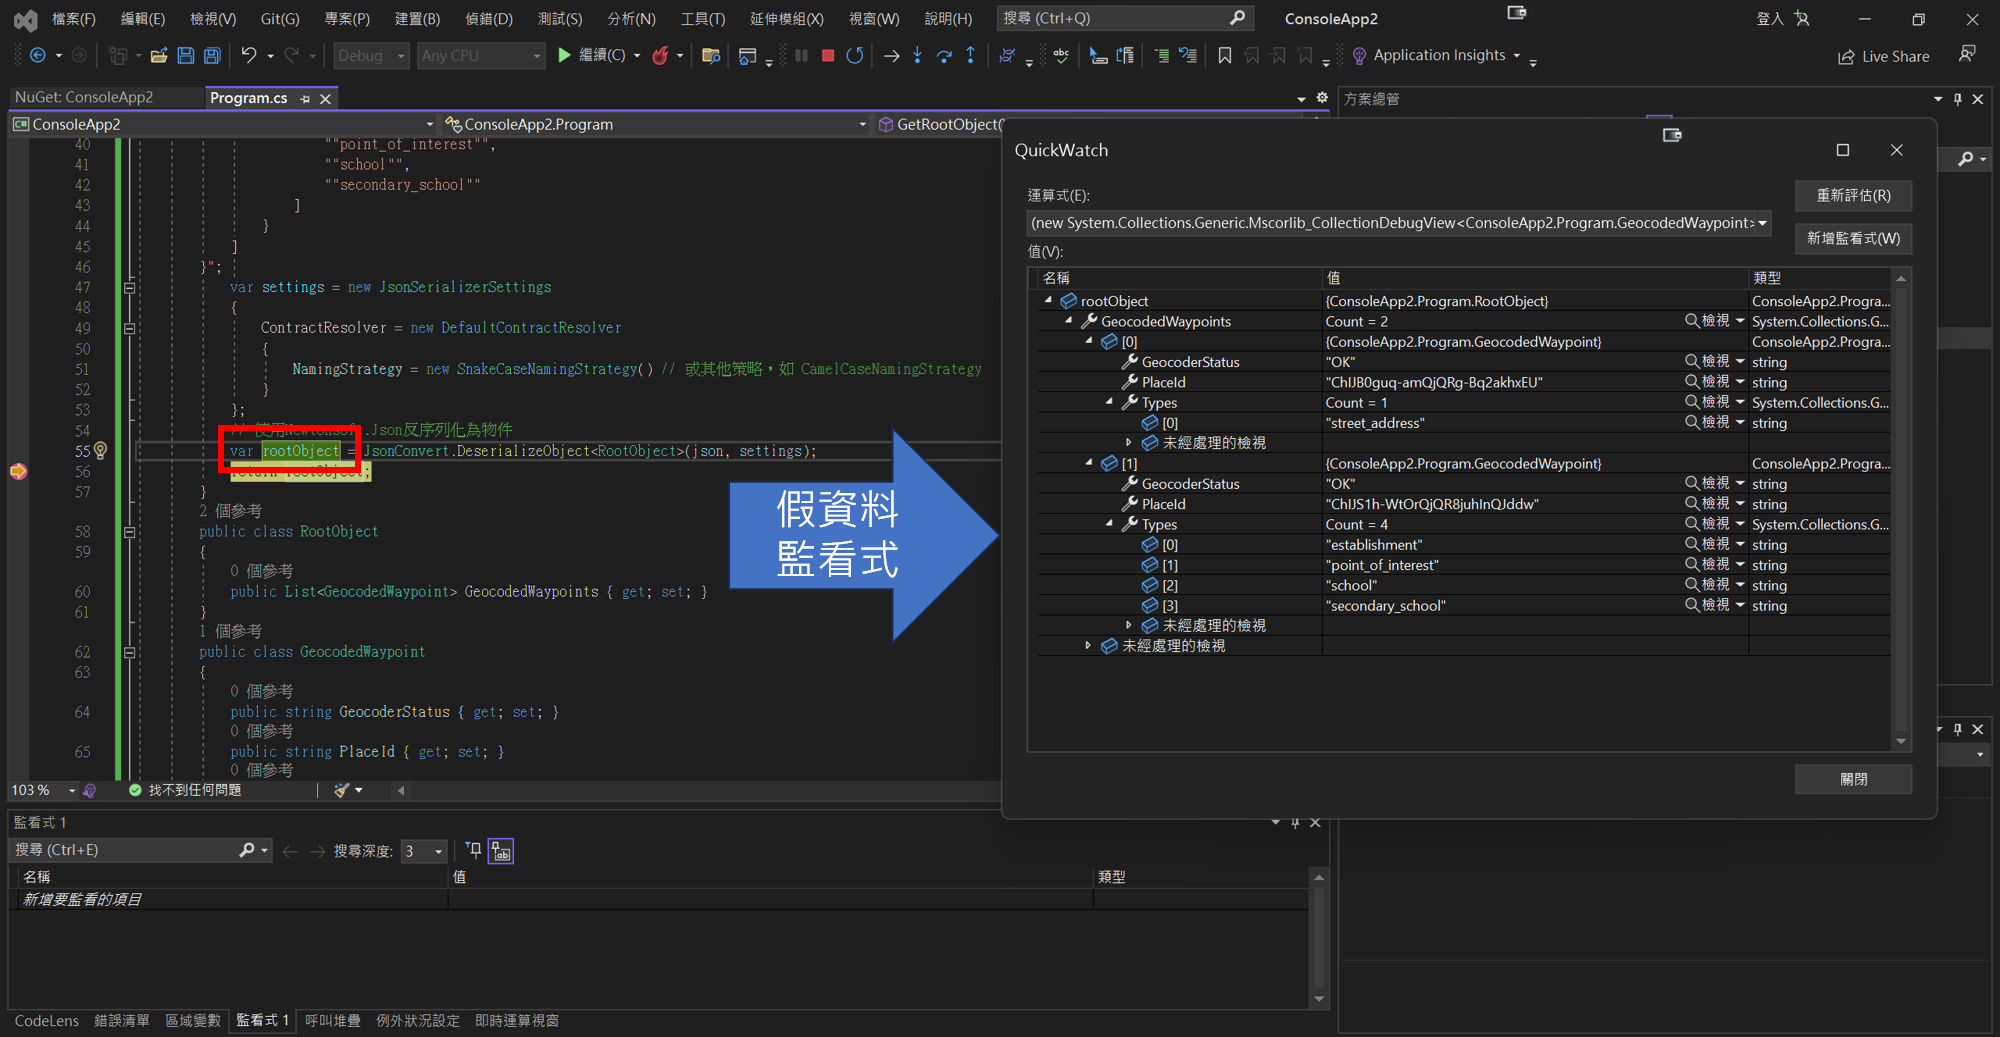Toggle a bookmark using the bookmark icon
Screen dimensions: 2000x1037
1224,56
